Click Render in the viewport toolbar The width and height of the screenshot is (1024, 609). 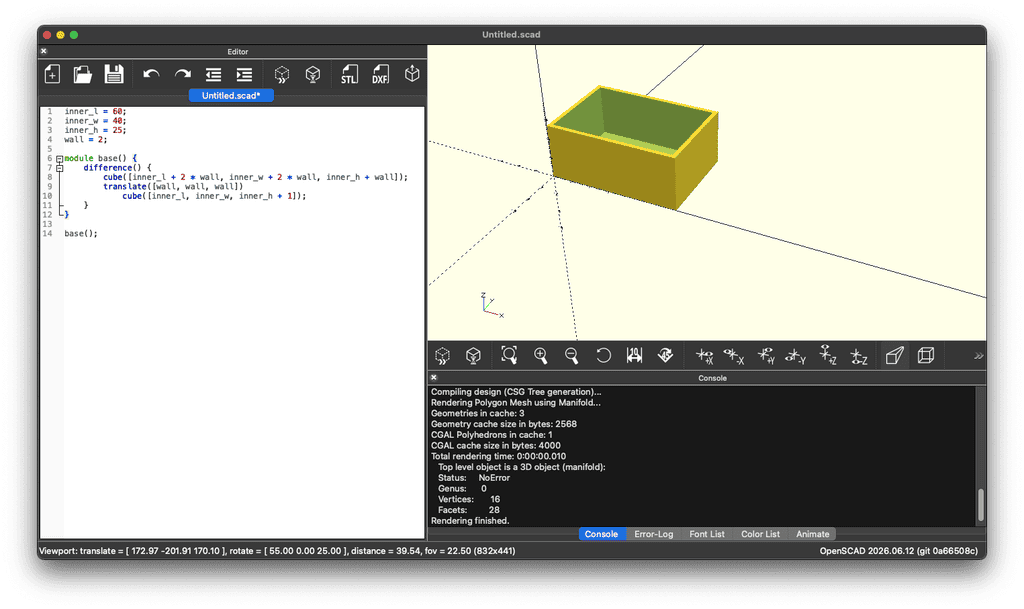pyautogui.click(x=473, y=356)
